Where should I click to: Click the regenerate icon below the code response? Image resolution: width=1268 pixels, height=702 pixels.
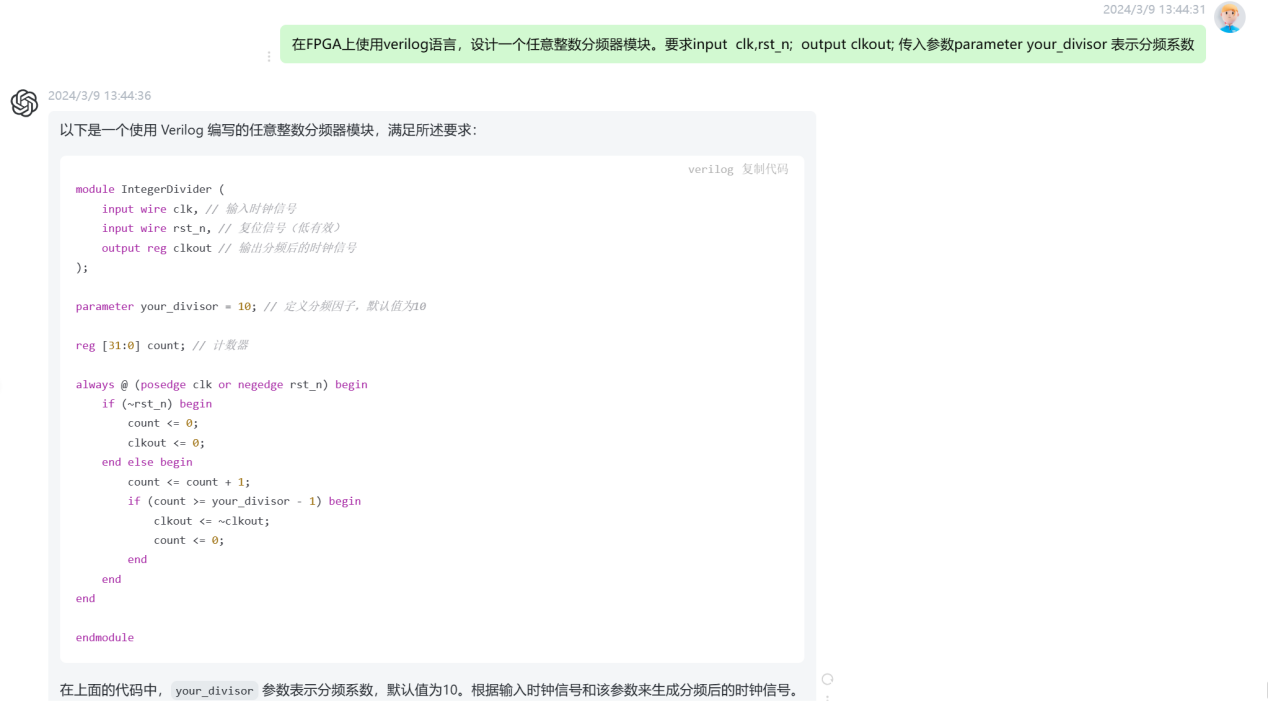(827, 680)
